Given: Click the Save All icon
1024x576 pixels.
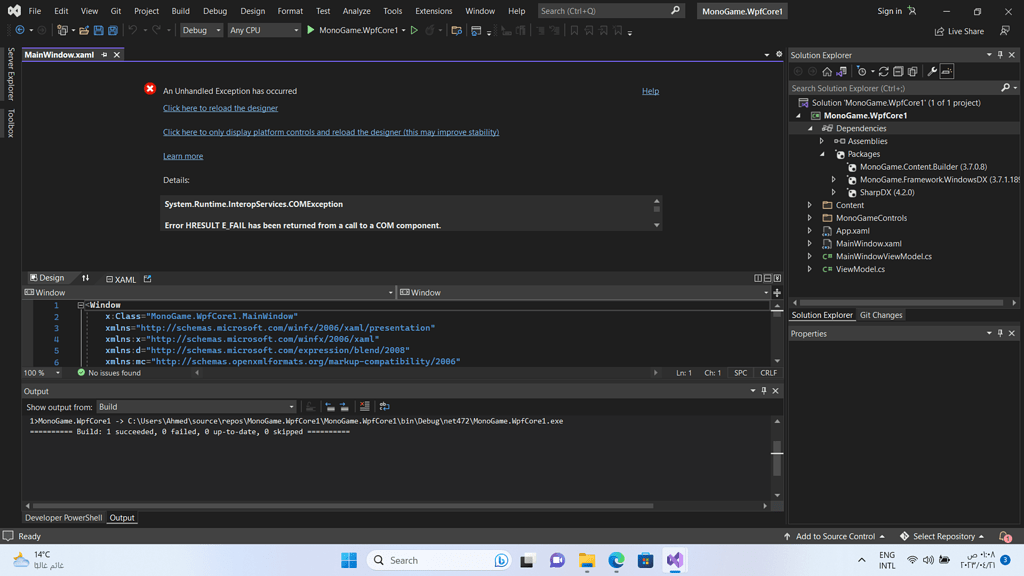Looking at the screenshot, I should (x=113, y=30).
